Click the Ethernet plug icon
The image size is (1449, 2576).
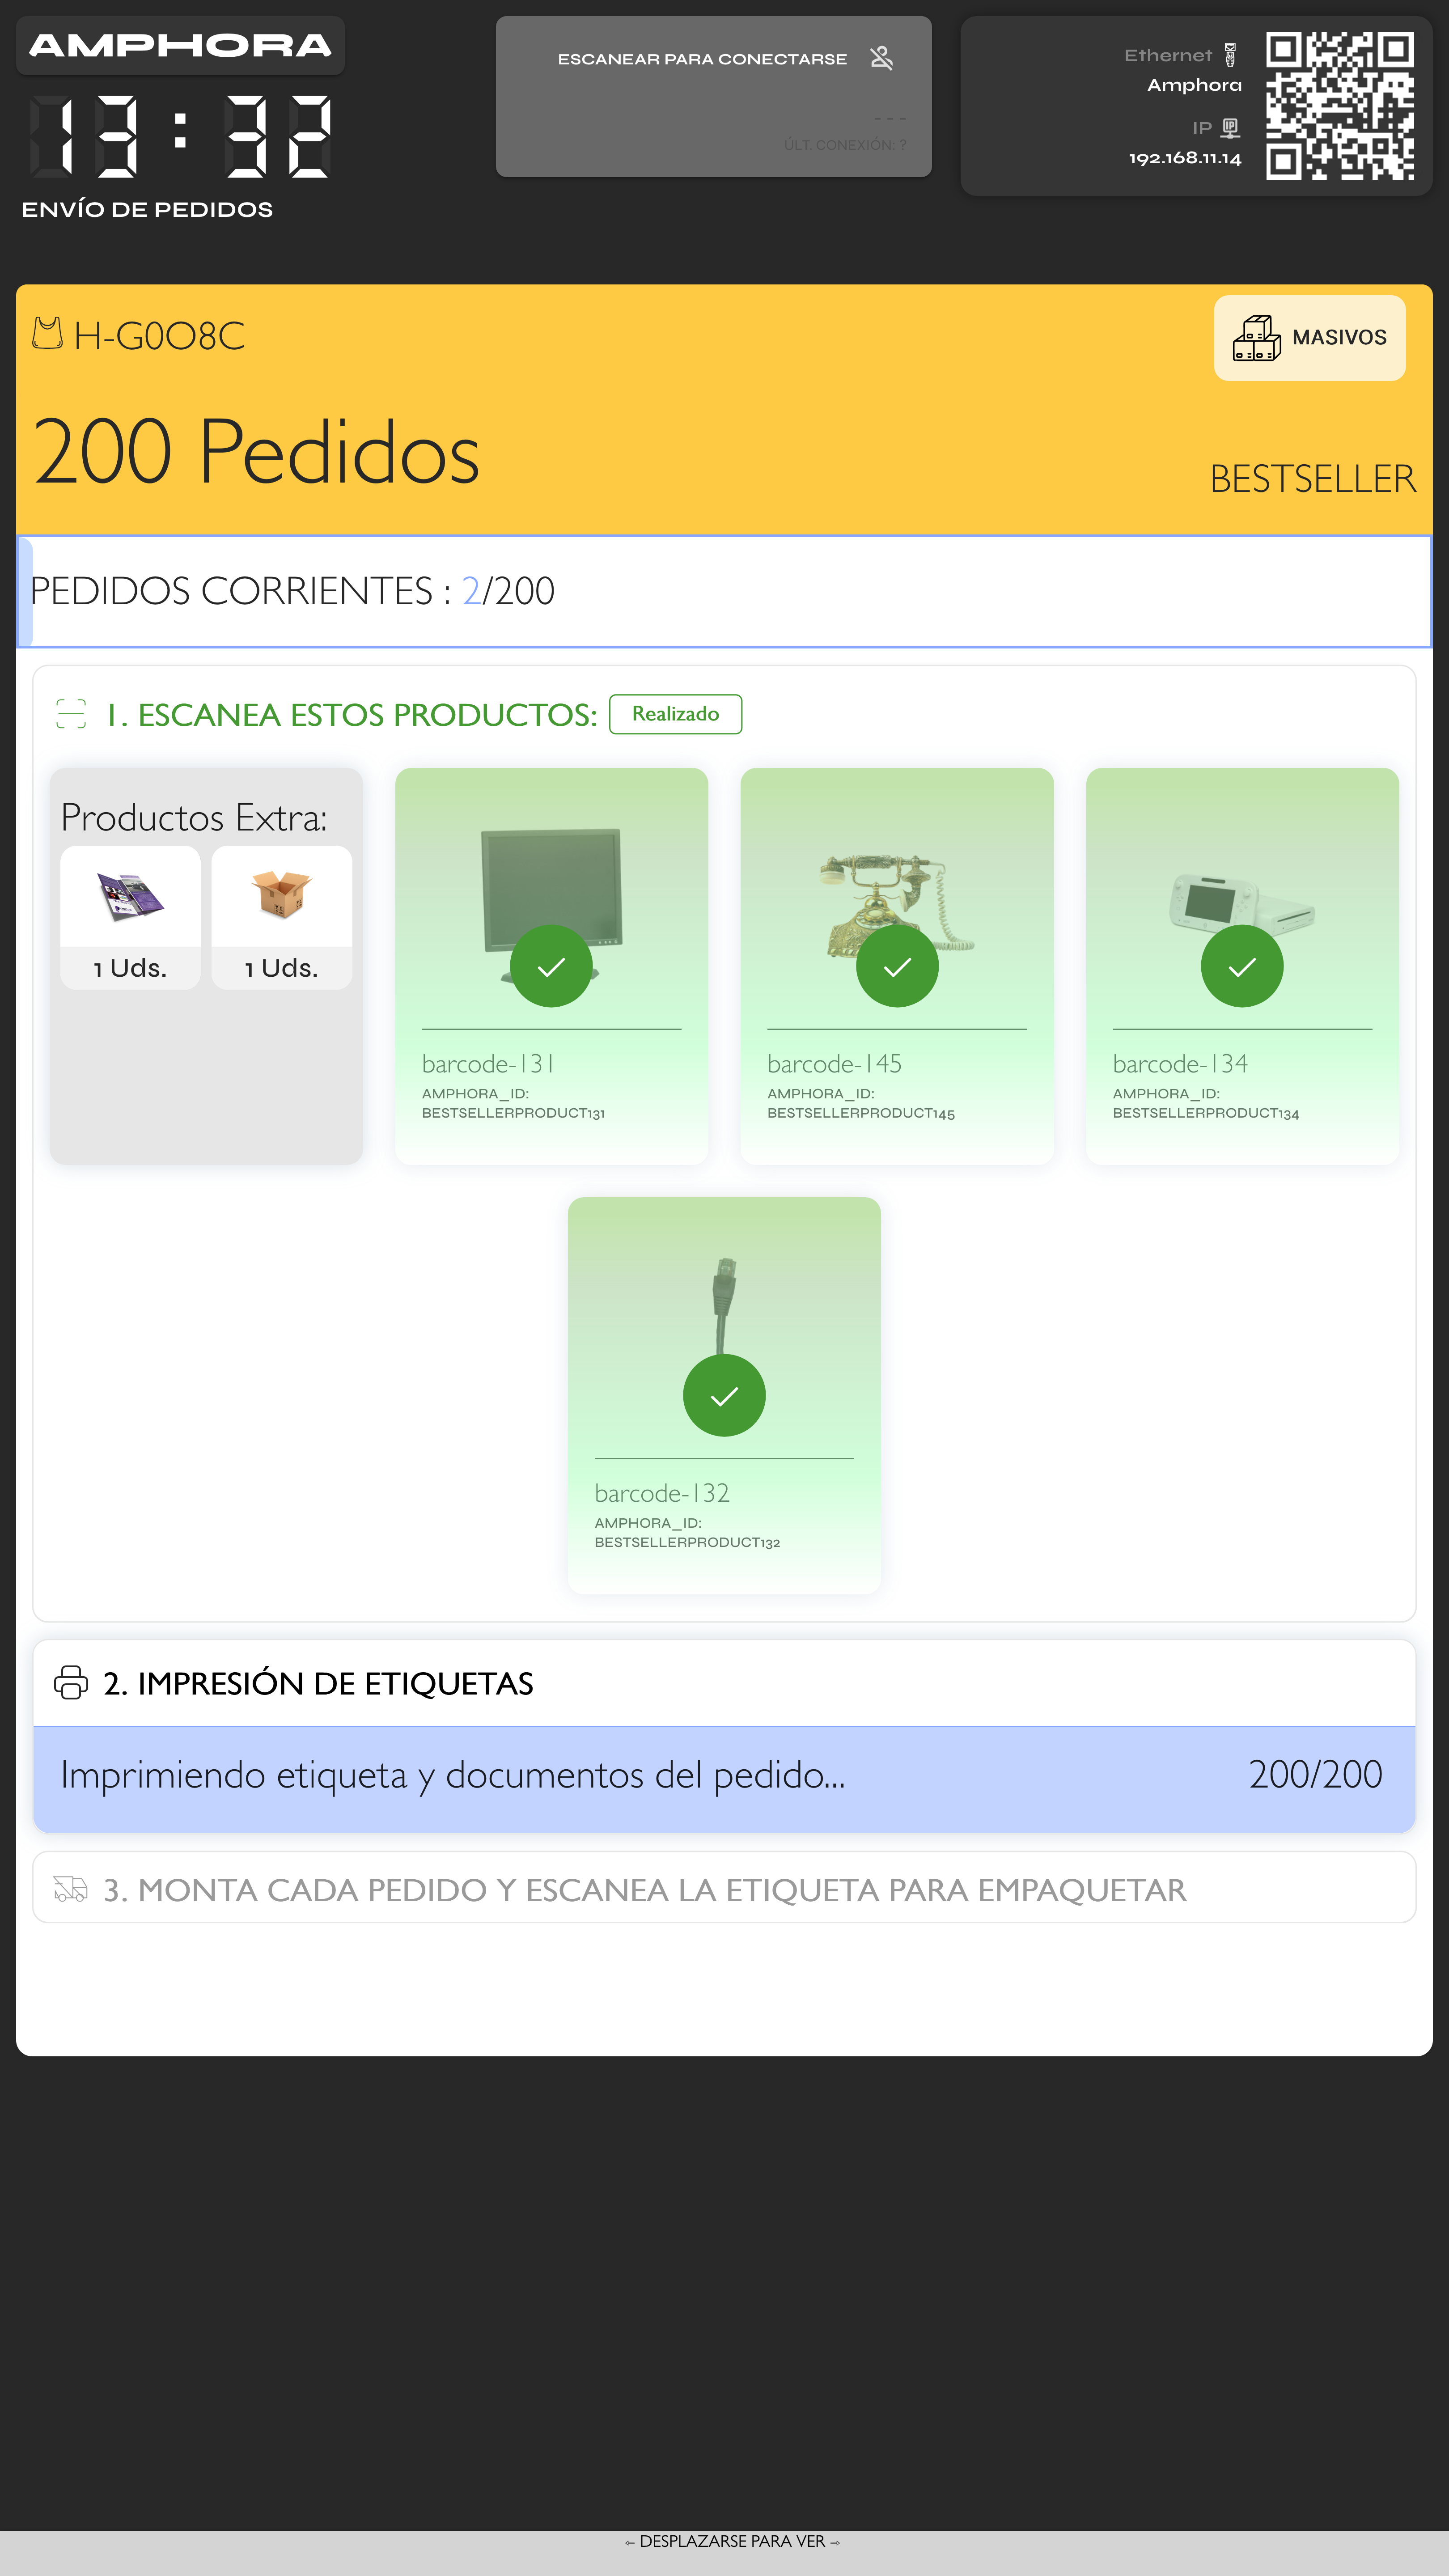[1230, 55]
